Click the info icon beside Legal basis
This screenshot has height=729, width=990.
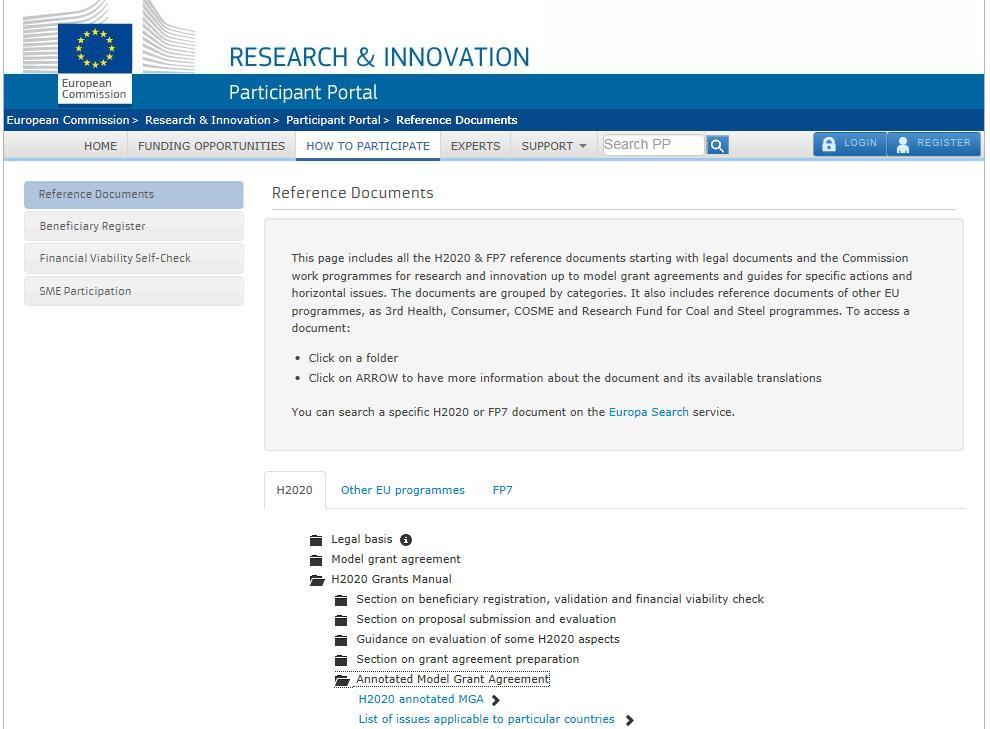[406, 540]
